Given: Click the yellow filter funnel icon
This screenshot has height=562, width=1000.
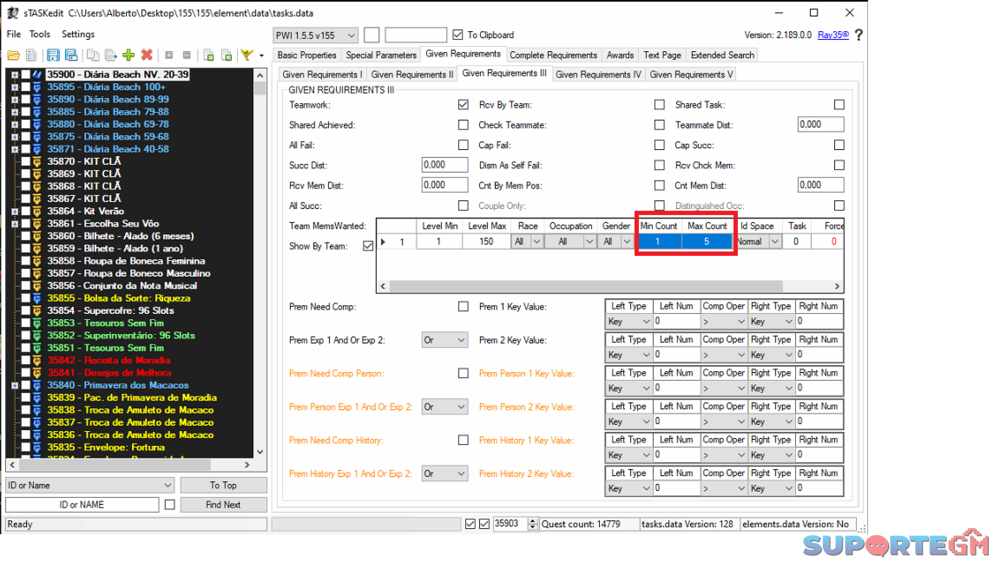Looking at the screenshot, I should point(247,55).
